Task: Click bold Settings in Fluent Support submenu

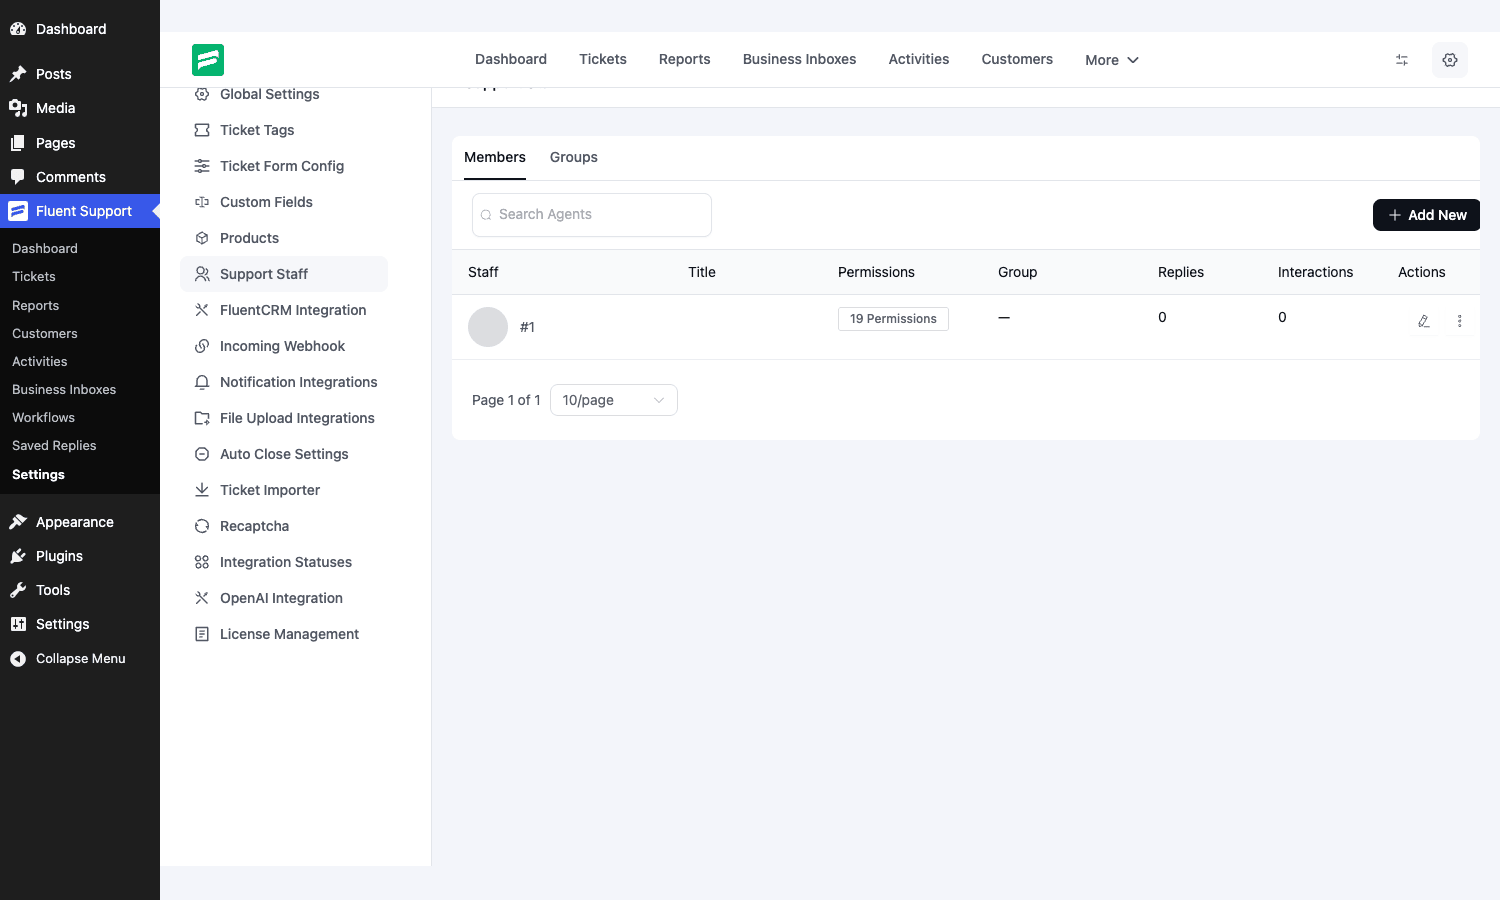Action: [38, 475]
